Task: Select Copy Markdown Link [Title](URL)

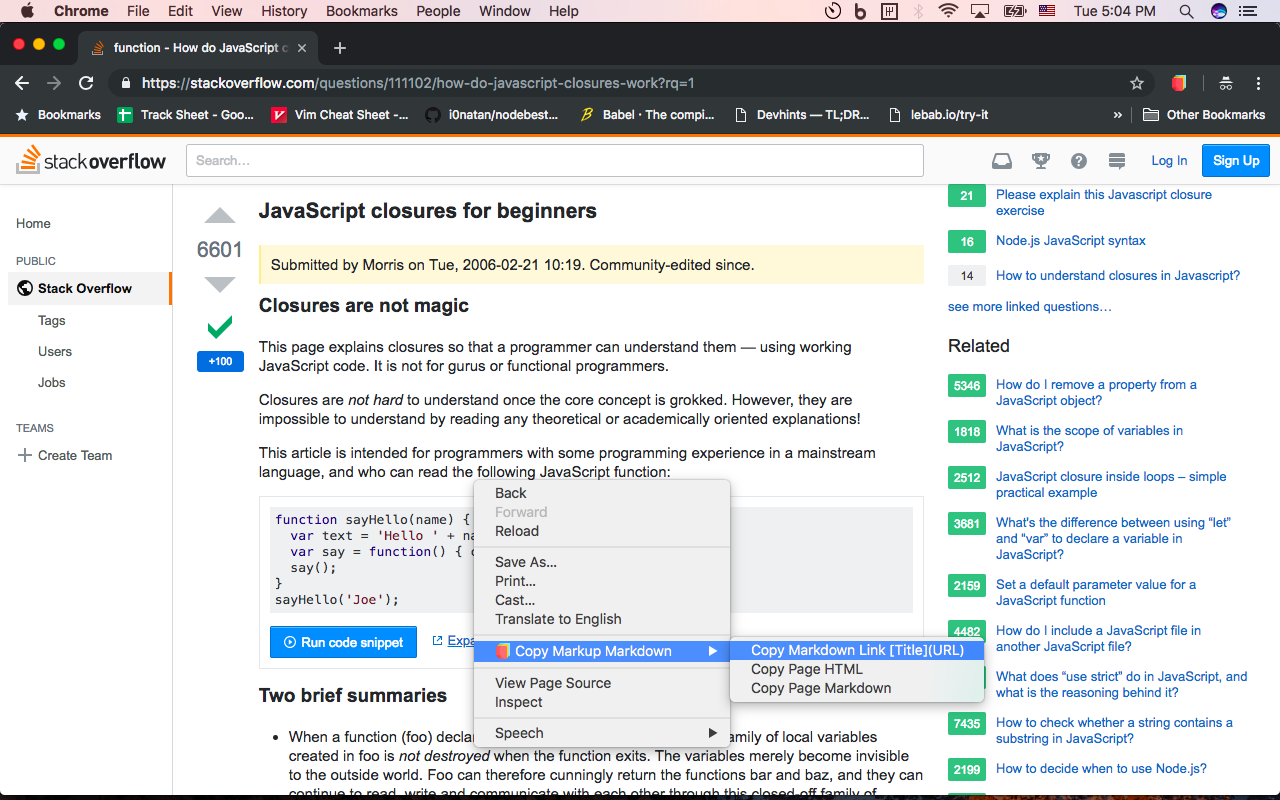Action: click(857, 650)
